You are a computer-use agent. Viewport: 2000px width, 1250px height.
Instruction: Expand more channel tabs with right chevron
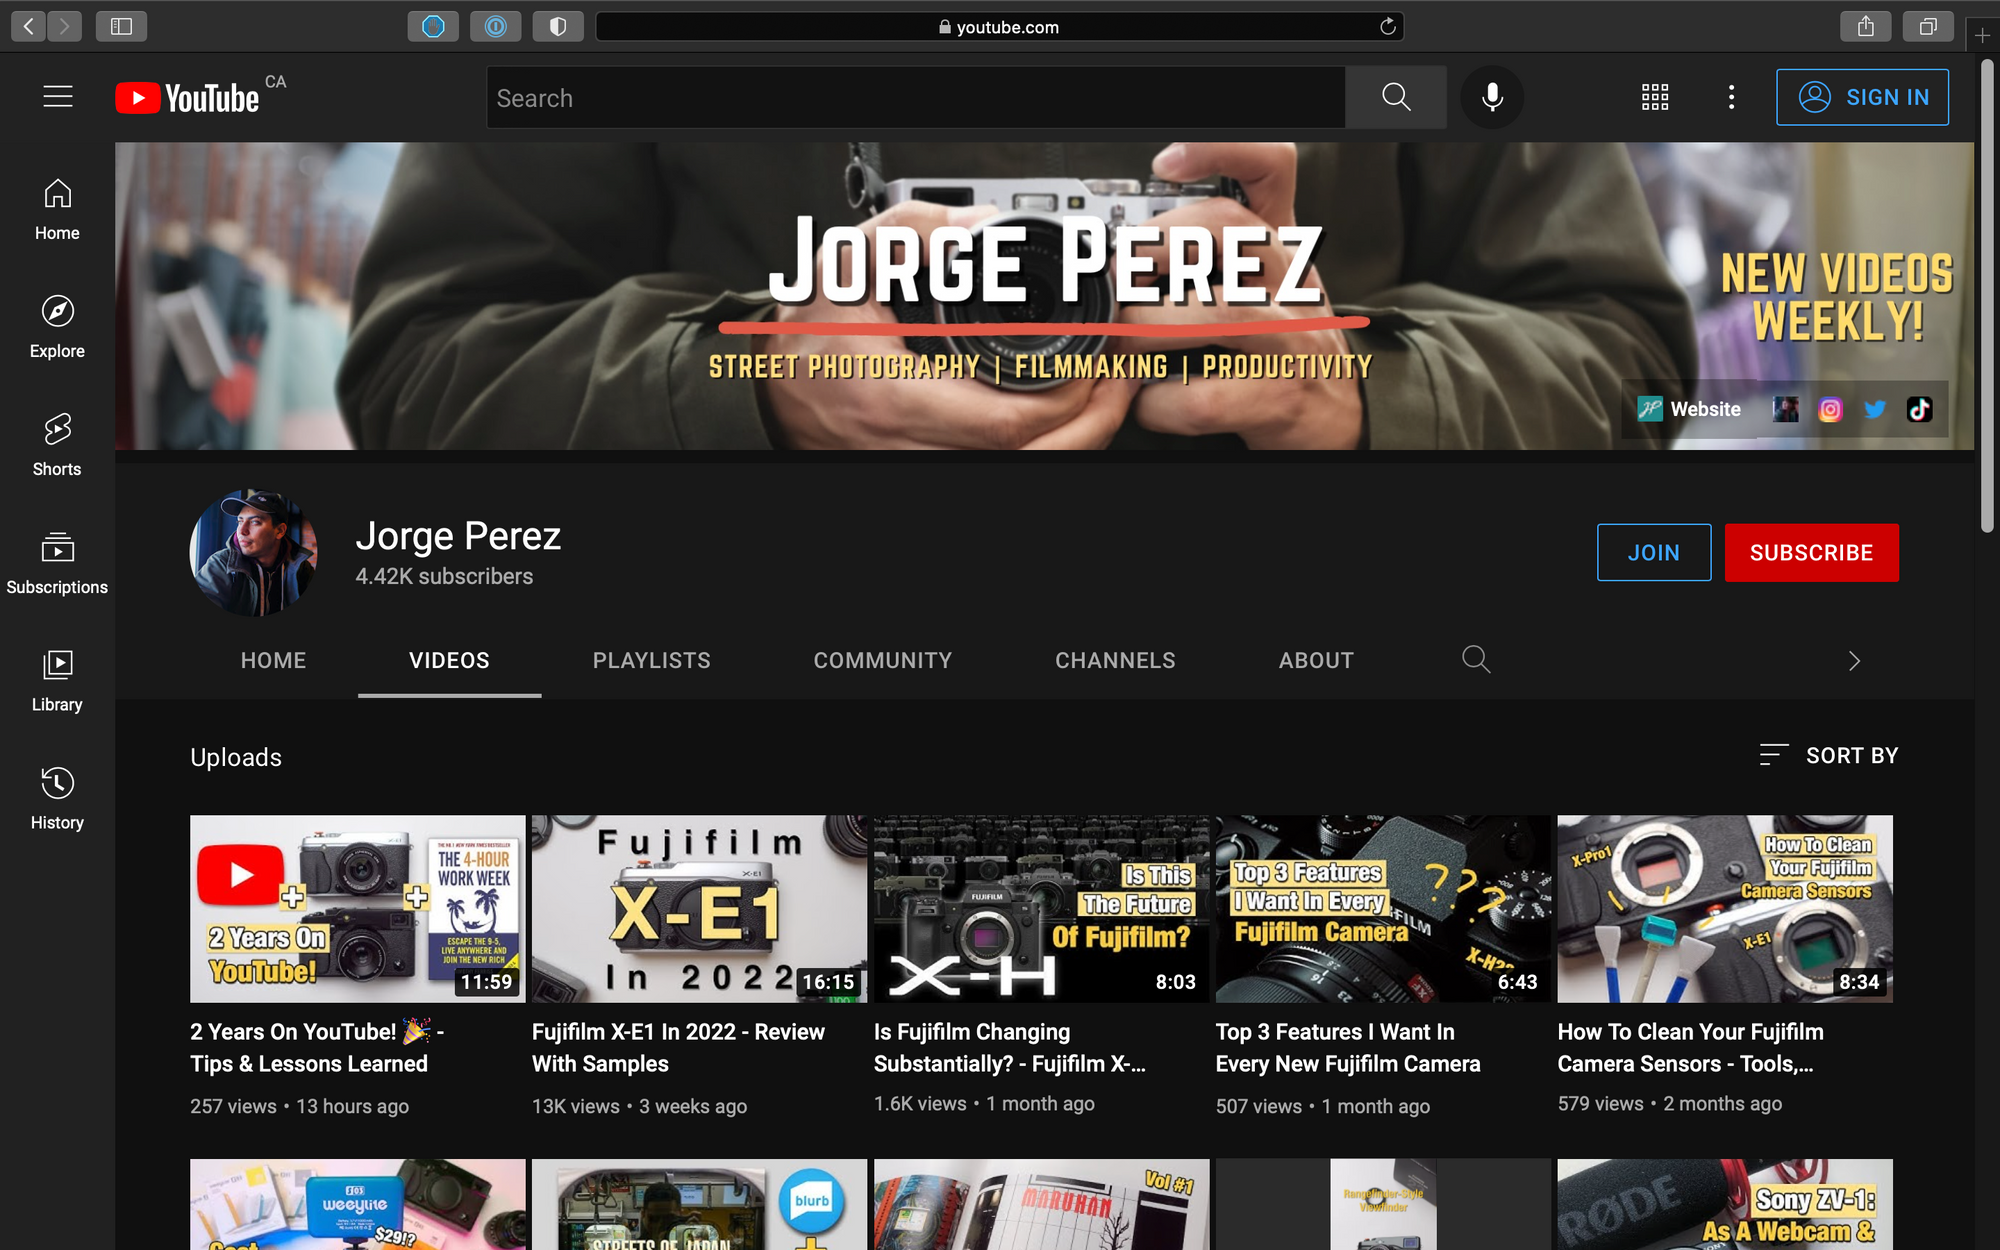click(1854, 661)
